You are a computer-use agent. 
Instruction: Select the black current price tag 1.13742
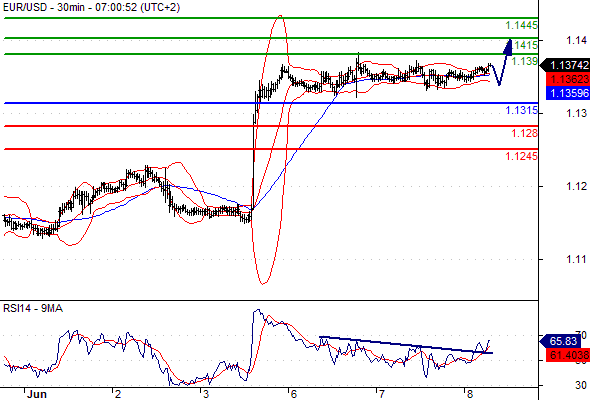[565, 65]
